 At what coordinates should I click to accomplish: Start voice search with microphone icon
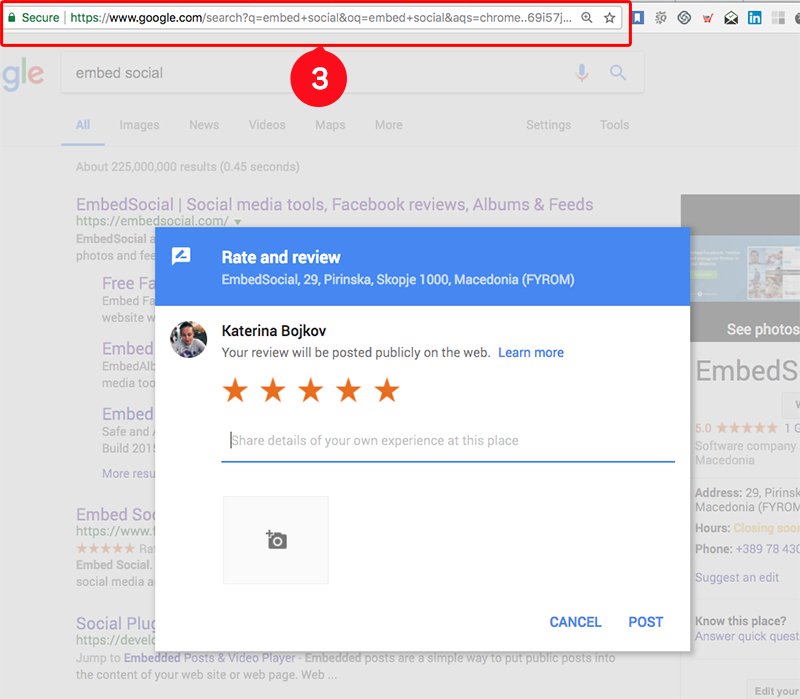coord(582,73)
